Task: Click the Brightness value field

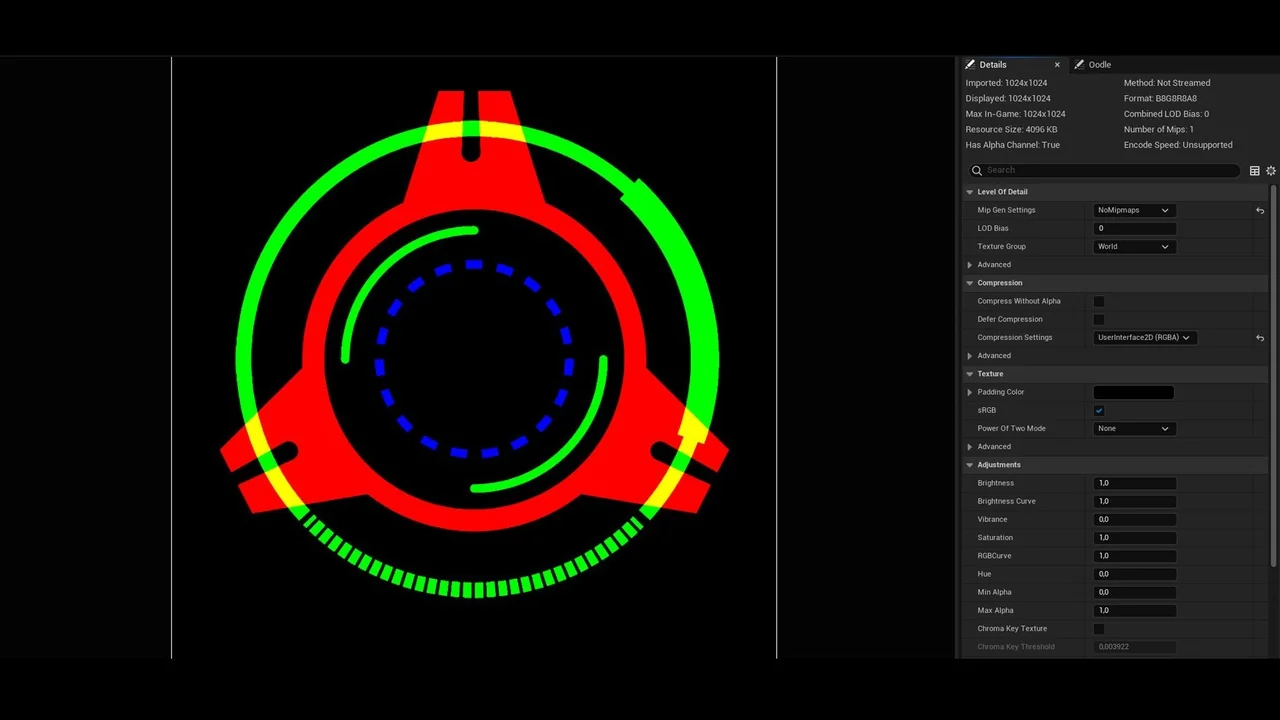Action: tap(1135, 483)
